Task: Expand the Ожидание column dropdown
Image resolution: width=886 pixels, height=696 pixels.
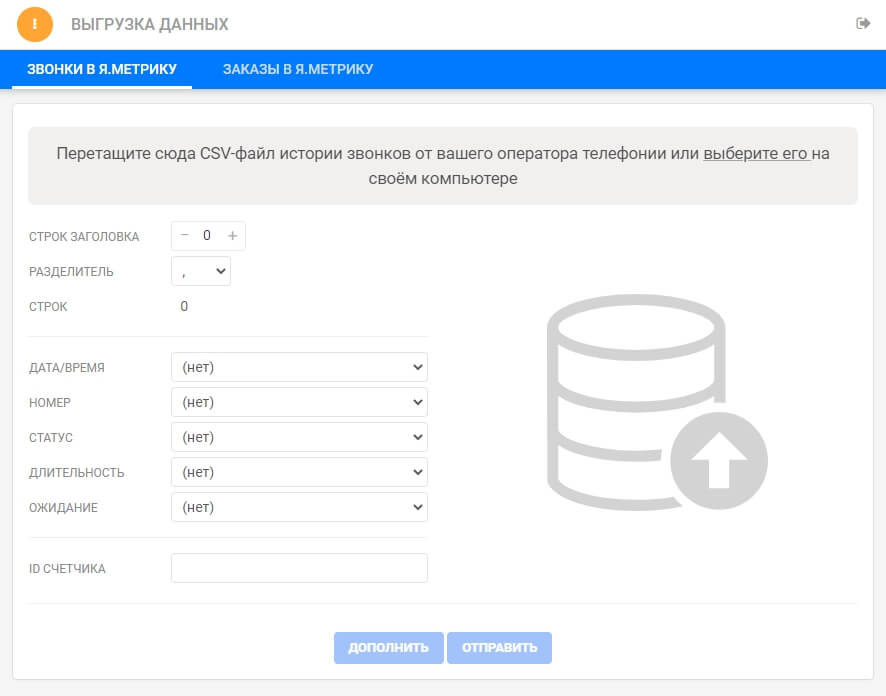Action: pos(299,508)
